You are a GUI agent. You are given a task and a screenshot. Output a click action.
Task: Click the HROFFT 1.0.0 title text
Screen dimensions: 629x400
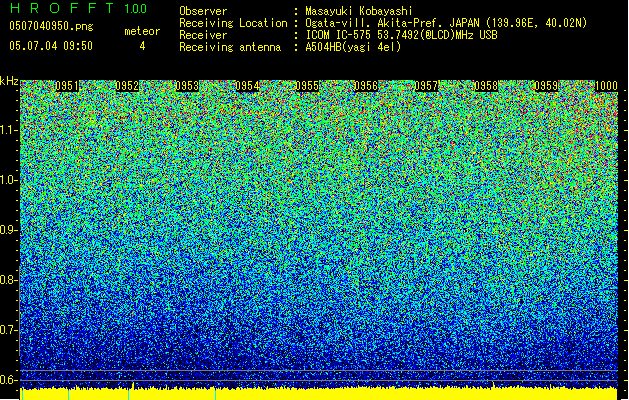tap(78, 8)
